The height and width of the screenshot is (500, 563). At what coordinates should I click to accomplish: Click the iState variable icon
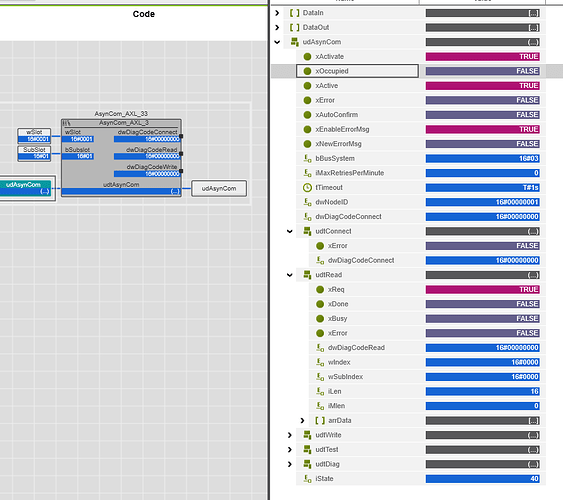[x=307, y=479]
